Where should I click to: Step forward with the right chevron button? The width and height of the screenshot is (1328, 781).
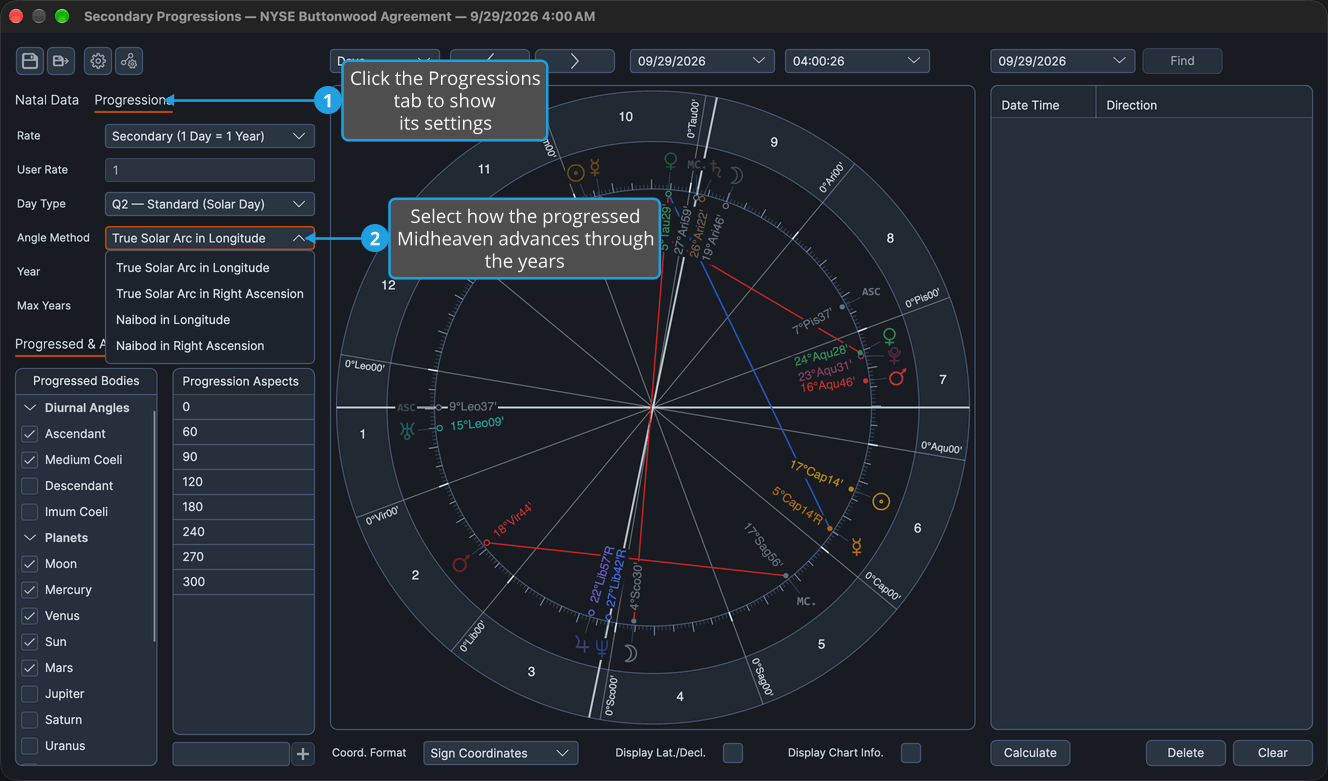[x=575, y=61]
